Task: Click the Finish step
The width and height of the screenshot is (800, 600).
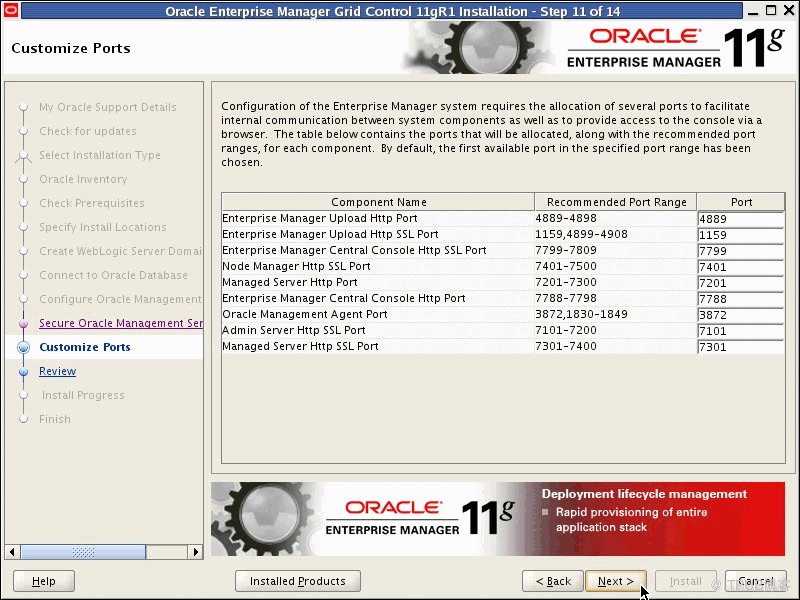Action: coord(55,419)
